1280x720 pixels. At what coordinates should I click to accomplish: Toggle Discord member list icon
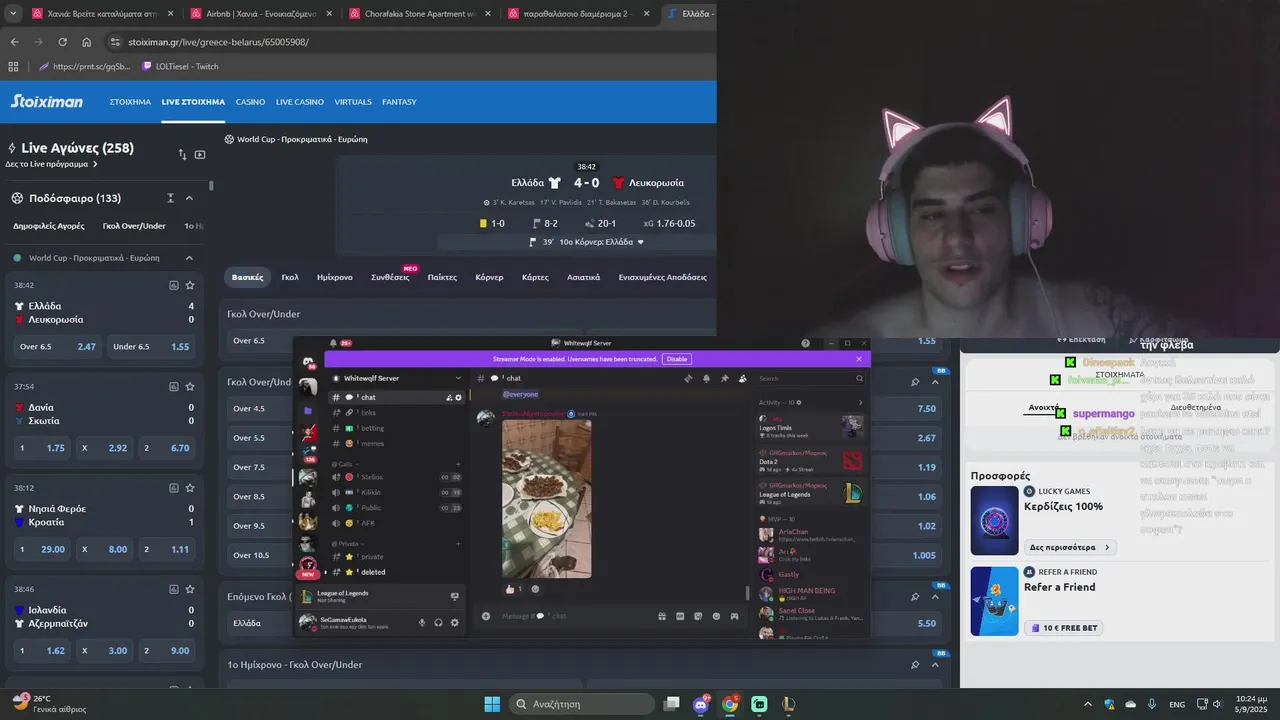(742, 378)
